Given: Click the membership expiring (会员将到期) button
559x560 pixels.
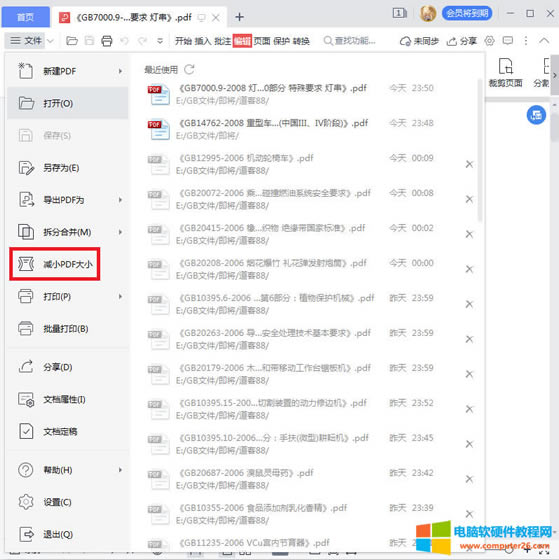Looking at the screenshot, I should [x=467, y=14].
